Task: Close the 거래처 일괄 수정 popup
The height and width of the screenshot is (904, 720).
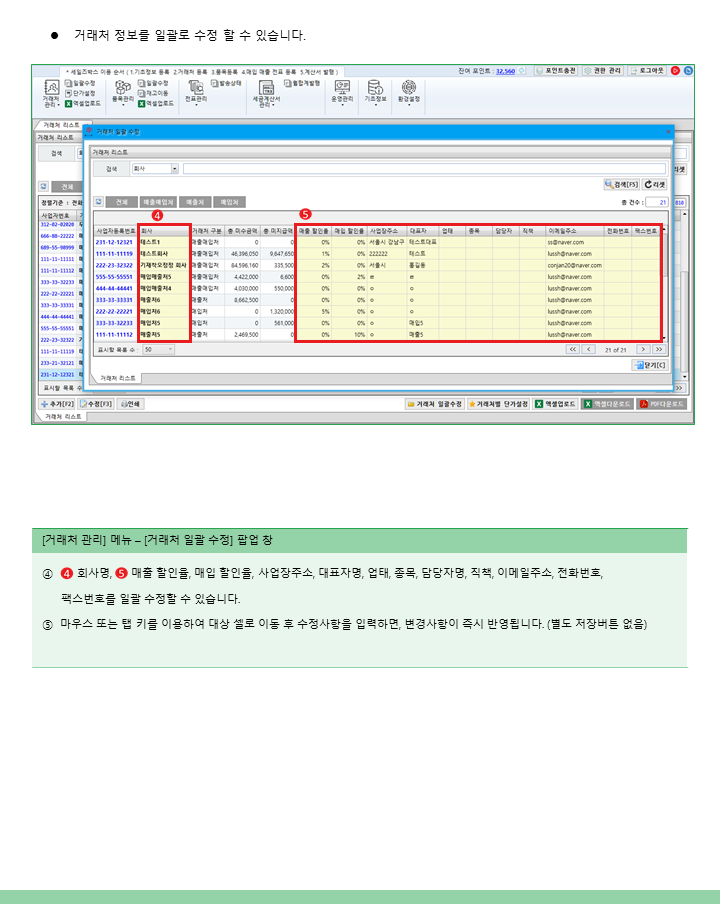Action: 669,131
